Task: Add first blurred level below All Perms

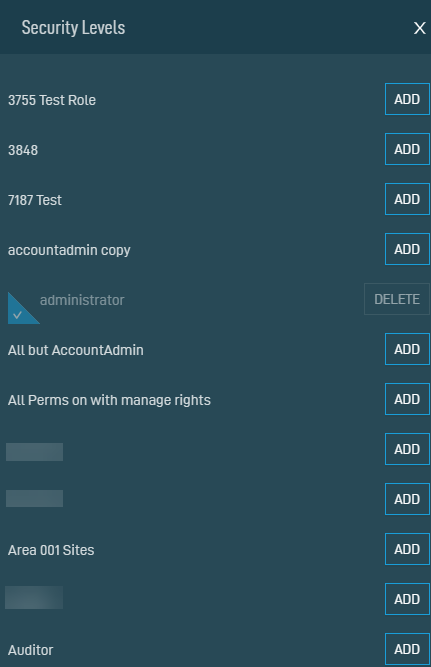Action: point(407,449)
